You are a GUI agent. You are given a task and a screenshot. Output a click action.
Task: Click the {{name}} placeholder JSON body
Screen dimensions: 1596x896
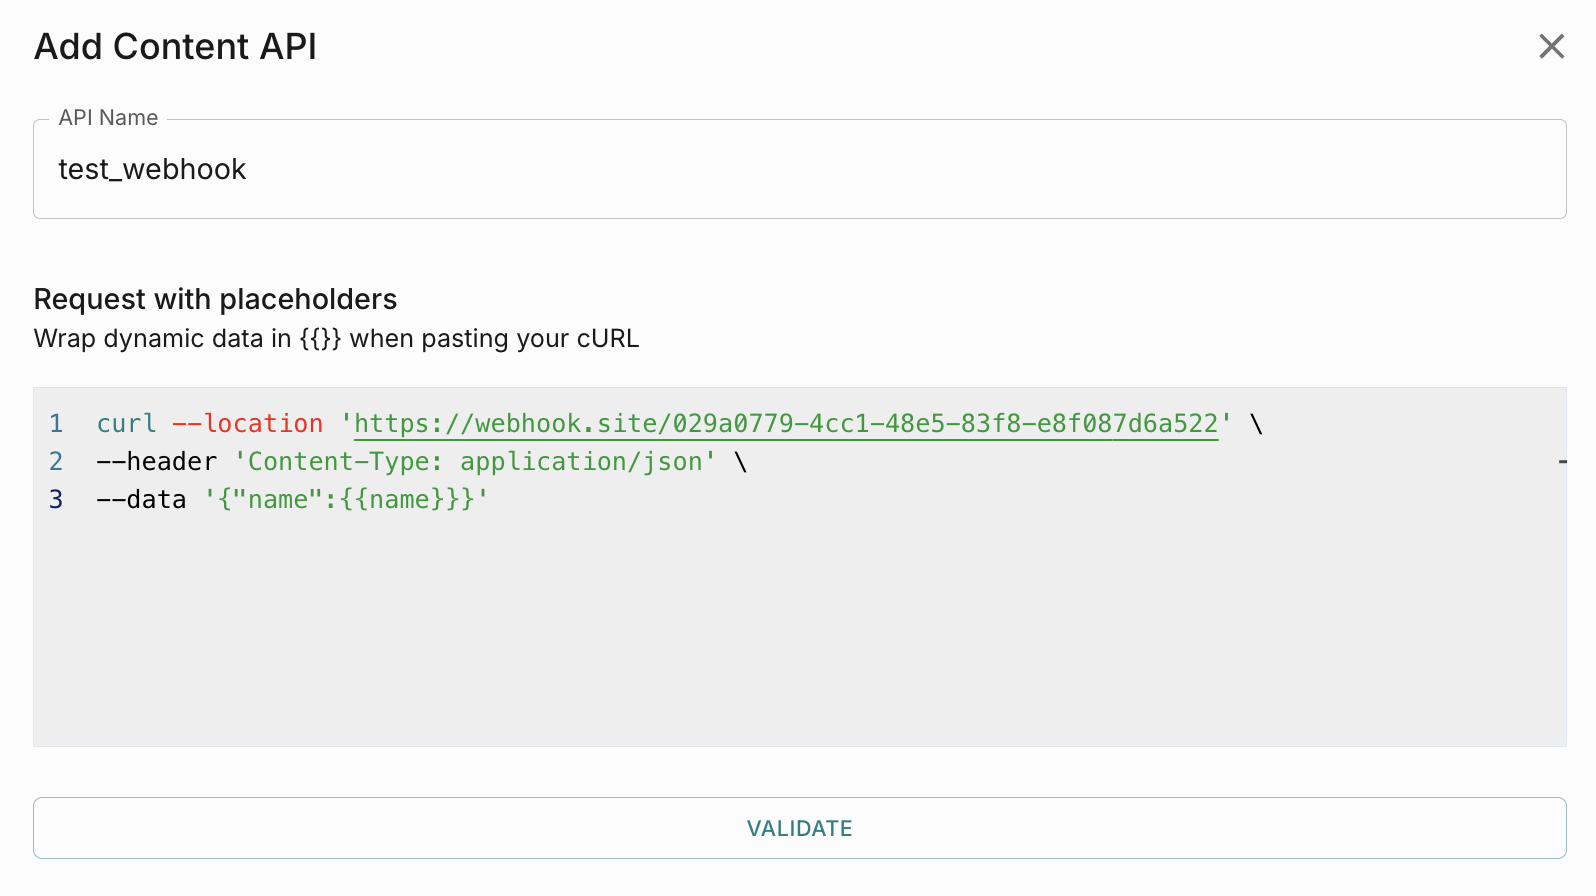point(346,500)
